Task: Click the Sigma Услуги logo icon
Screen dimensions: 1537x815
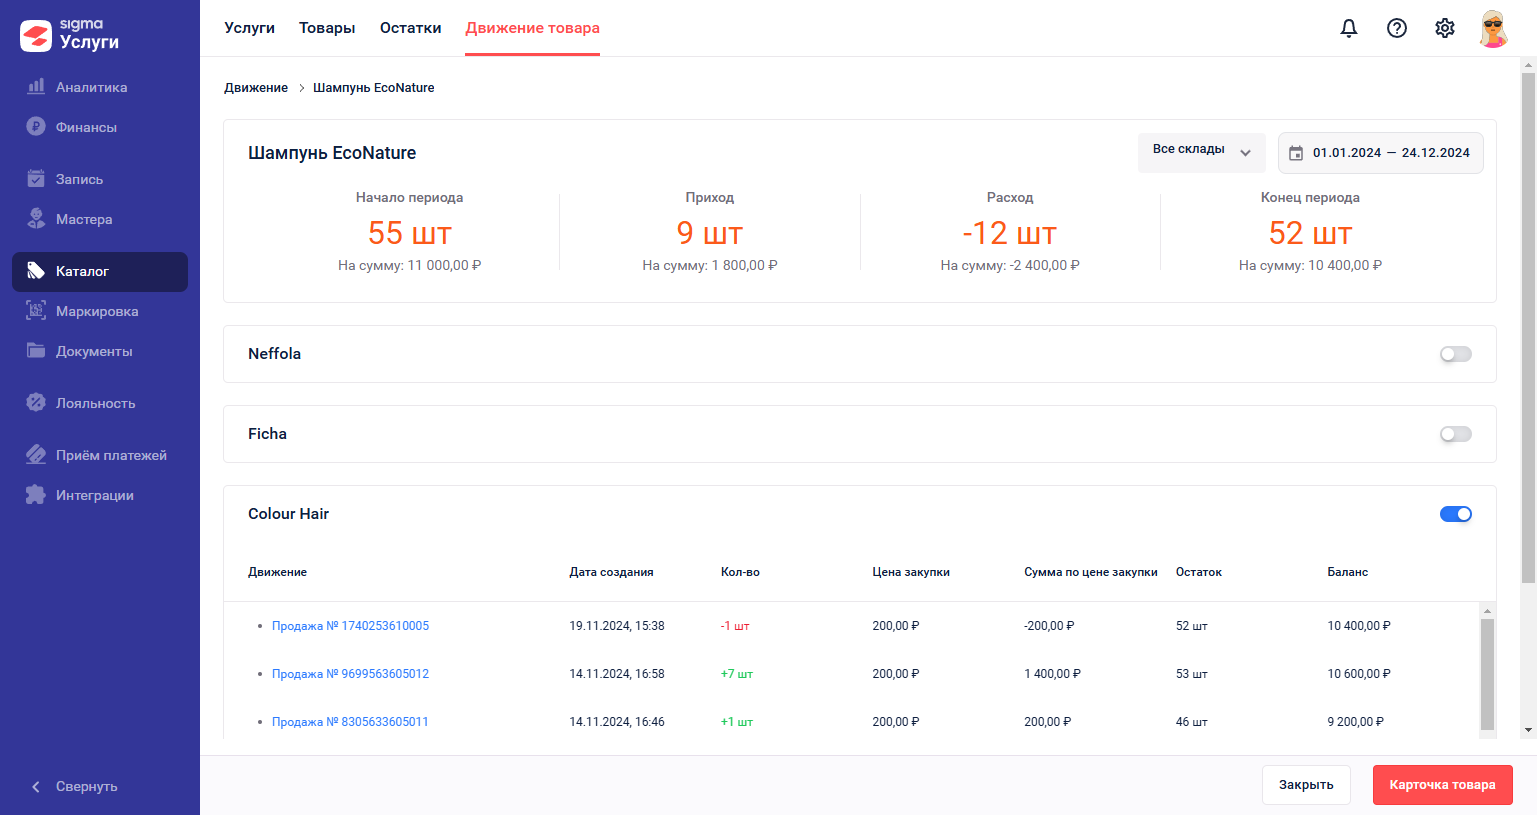Action: coord(36,36)
